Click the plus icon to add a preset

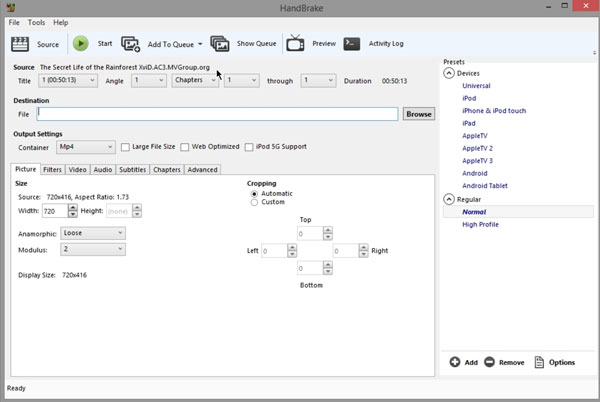[x=455, y=362]
